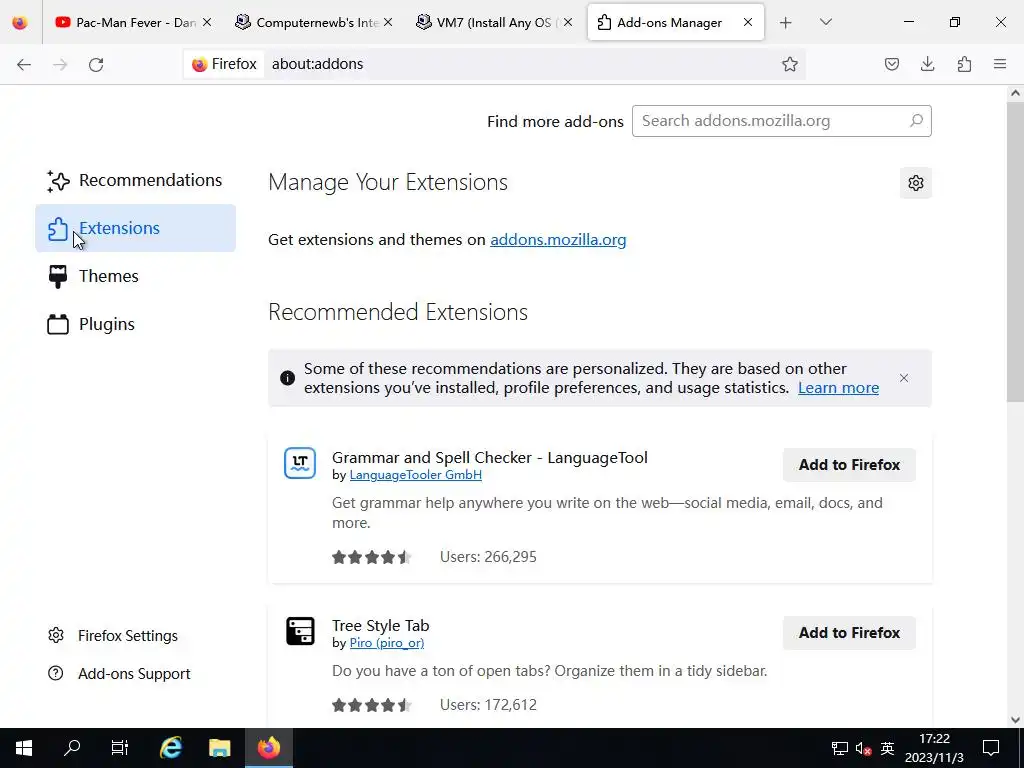This screenshot has width=1024, height=768.
Task: Open Themes in the sidebar
Action: click(x=135, y=276)
